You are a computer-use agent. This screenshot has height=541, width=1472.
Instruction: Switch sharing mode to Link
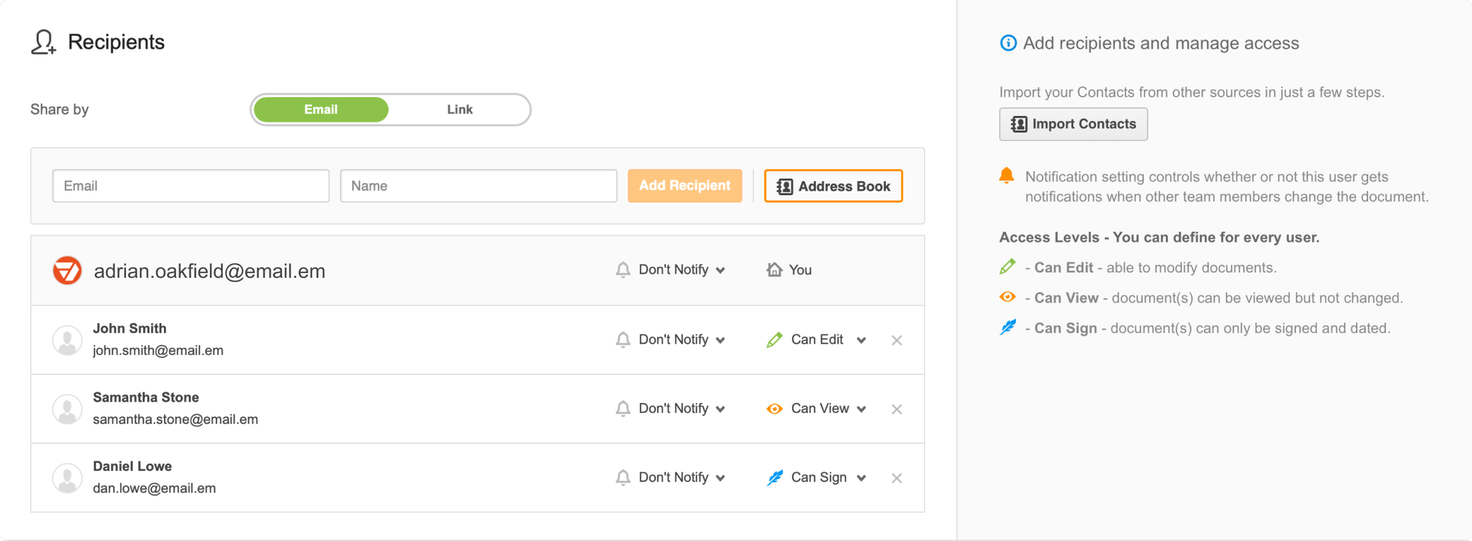coord(459,110)
